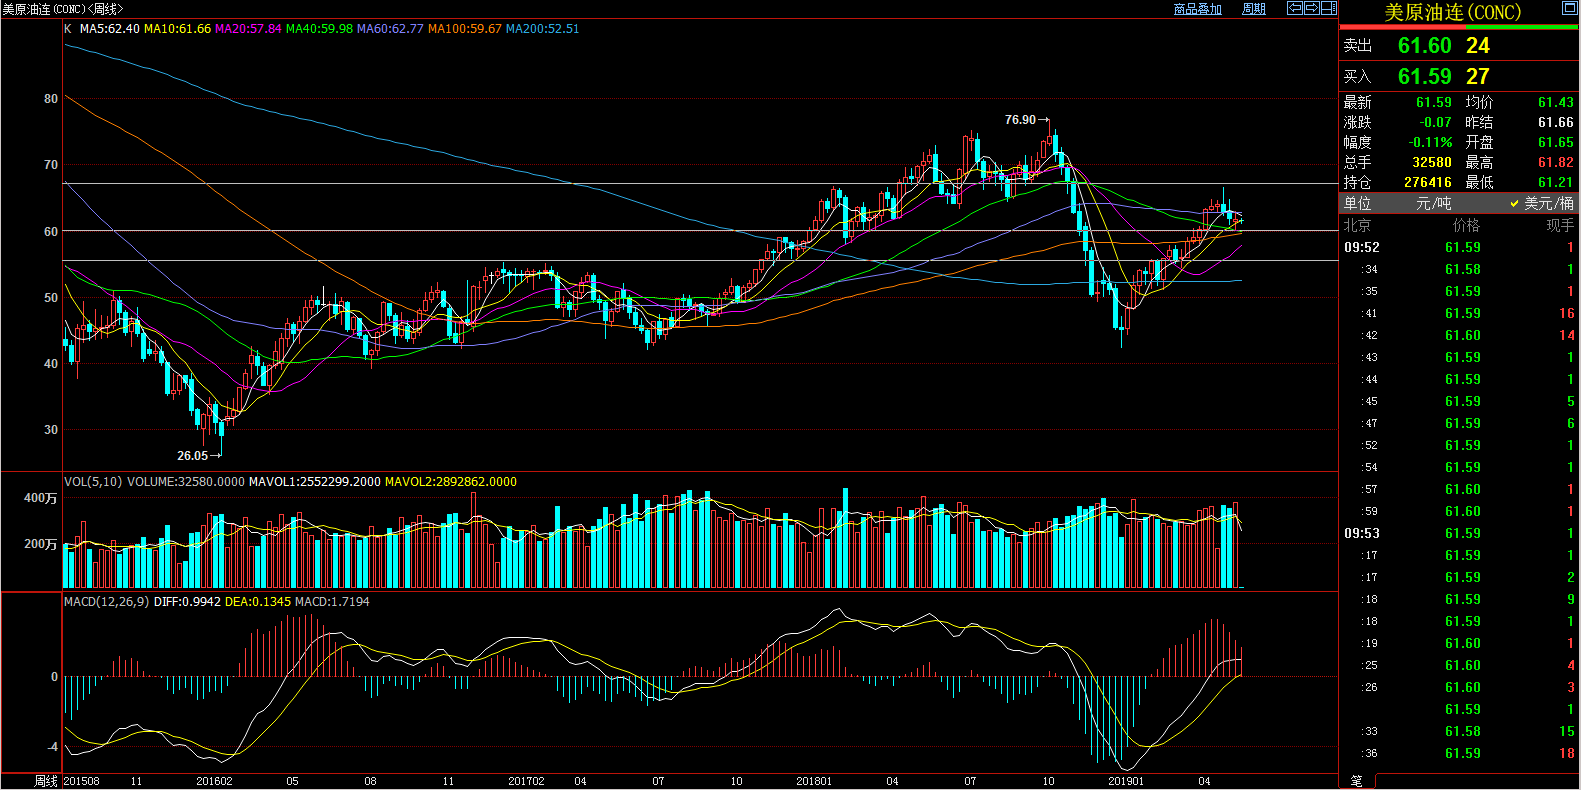Viewport: 1581px width, 790px height.
Task: Click 总手 total volume 32580
Action: pos(1431,162)
